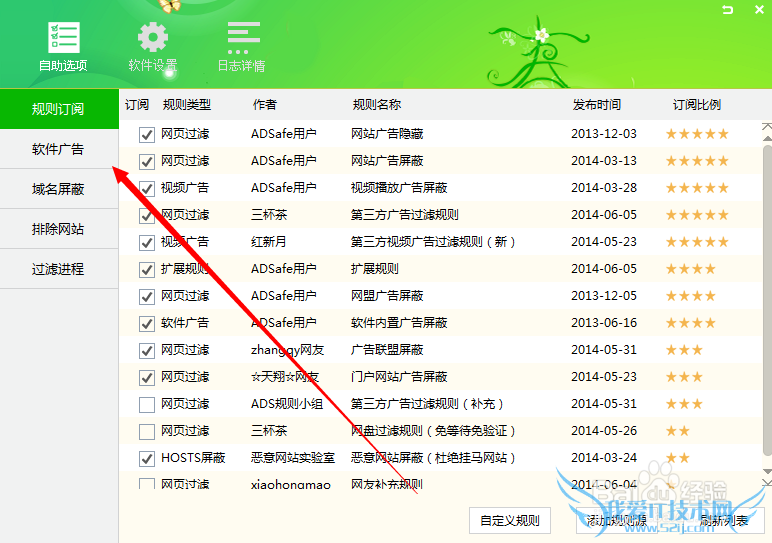Click author zhanggy网友
Viewport: 772px width, 543px height.
click(x=288, y=350)
